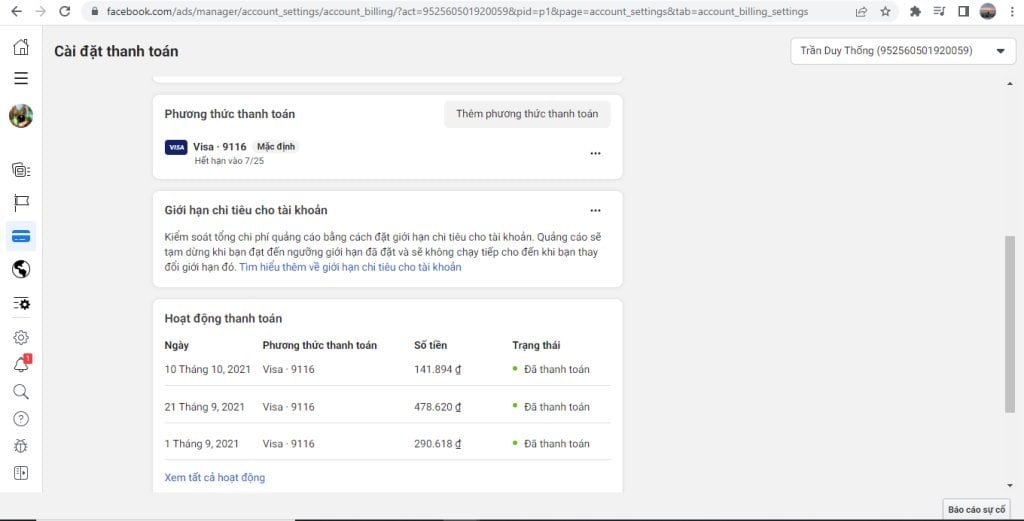
Task: Click Báo cáo sự cố button
Action: tap(976, 509)
